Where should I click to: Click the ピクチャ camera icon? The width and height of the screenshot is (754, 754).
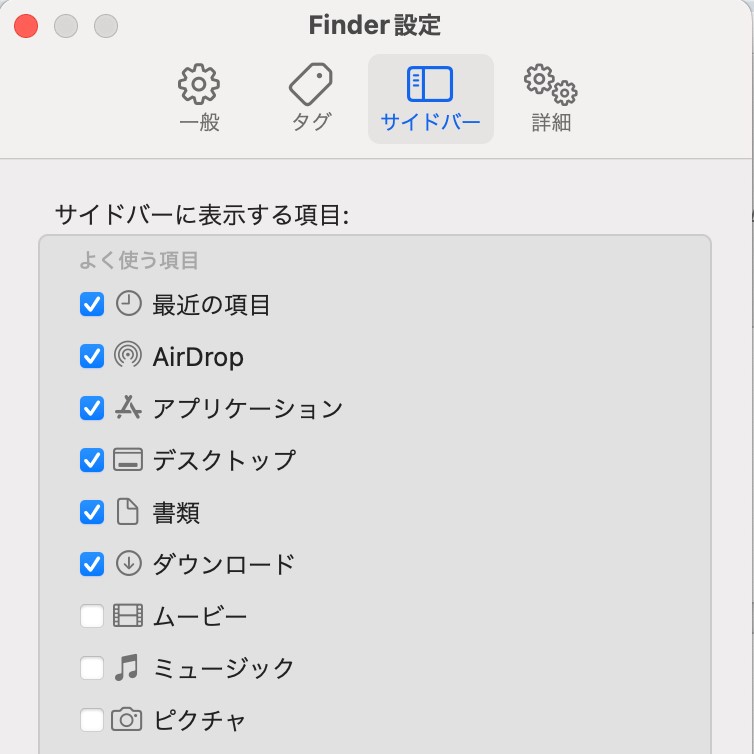[x=127, y=719]
